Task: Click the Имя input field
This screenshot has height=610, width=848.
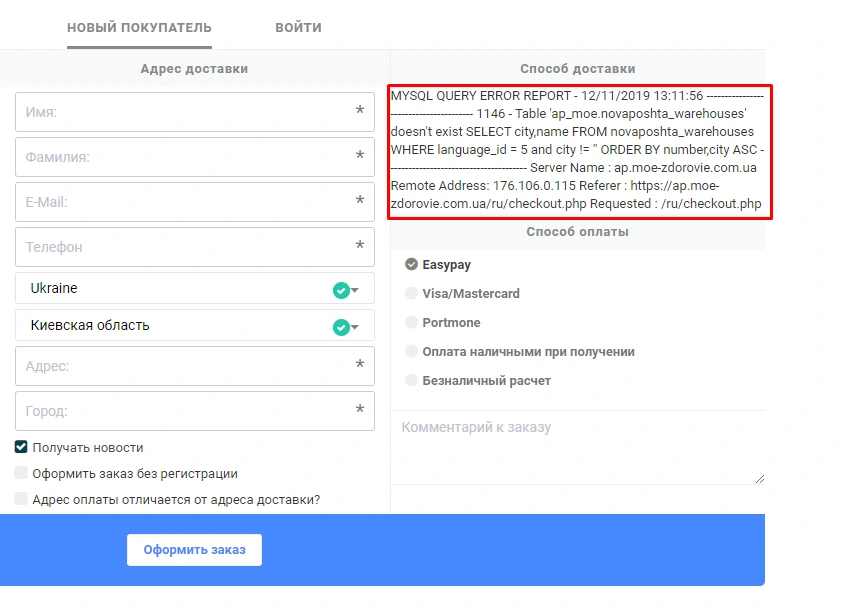Action: click(185, 112)
